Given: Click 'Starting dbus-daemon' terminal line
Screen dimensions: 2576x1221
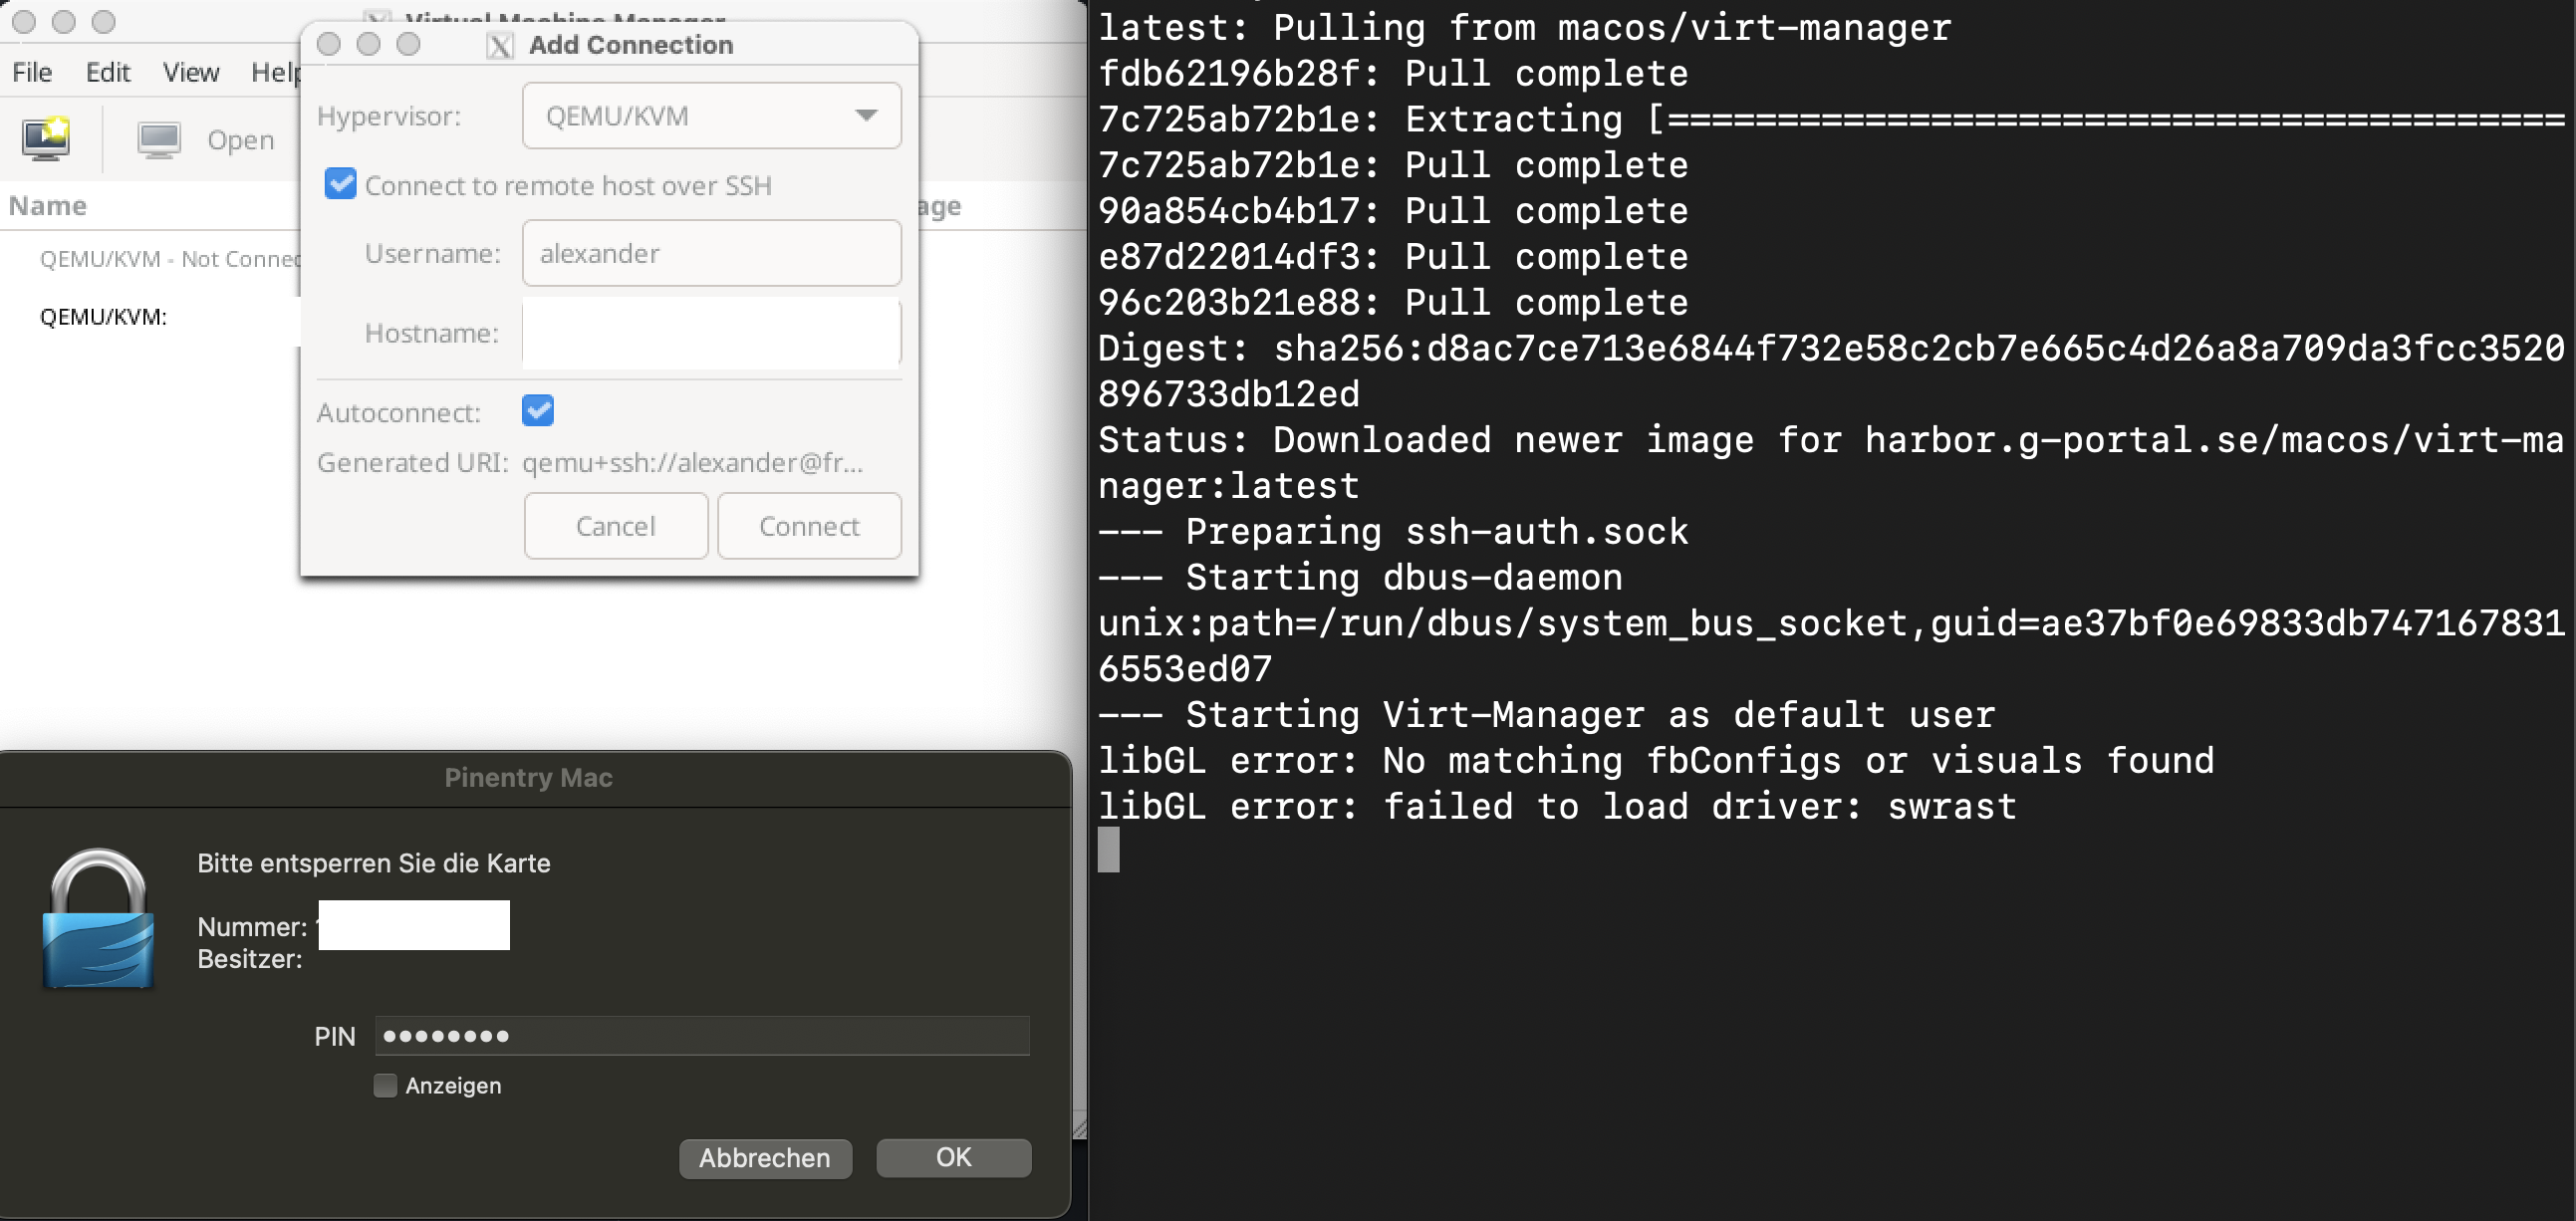Looking at the screenshot, I should pos(1360,577).
